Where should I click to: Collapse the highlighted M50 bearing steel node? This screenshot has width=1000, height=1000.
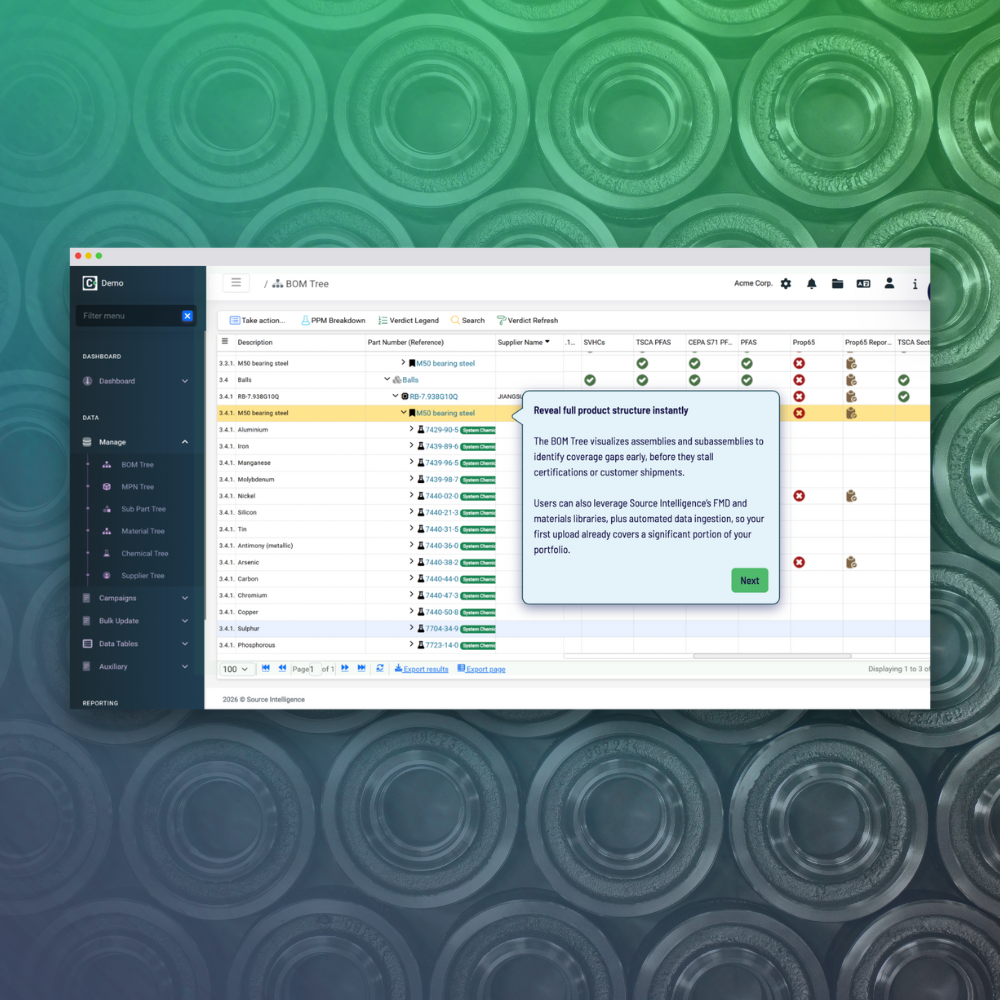(403, 412)
